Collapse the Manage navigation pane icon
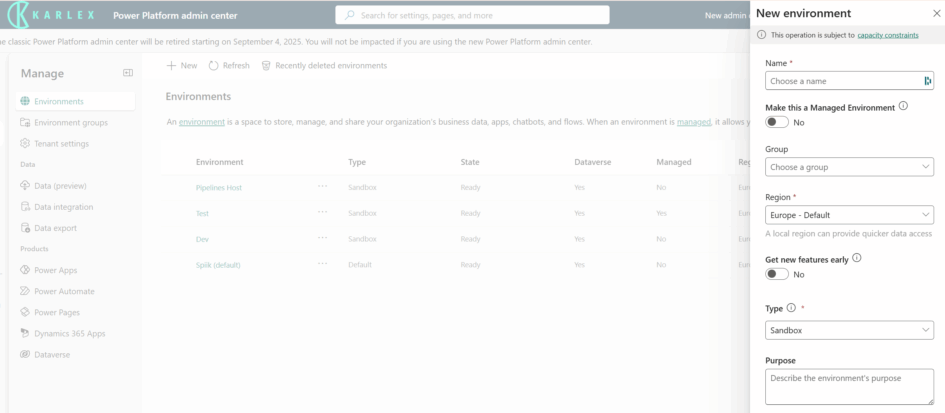The height and width of the screenshot is (413, 945). (x=128, y=73)
